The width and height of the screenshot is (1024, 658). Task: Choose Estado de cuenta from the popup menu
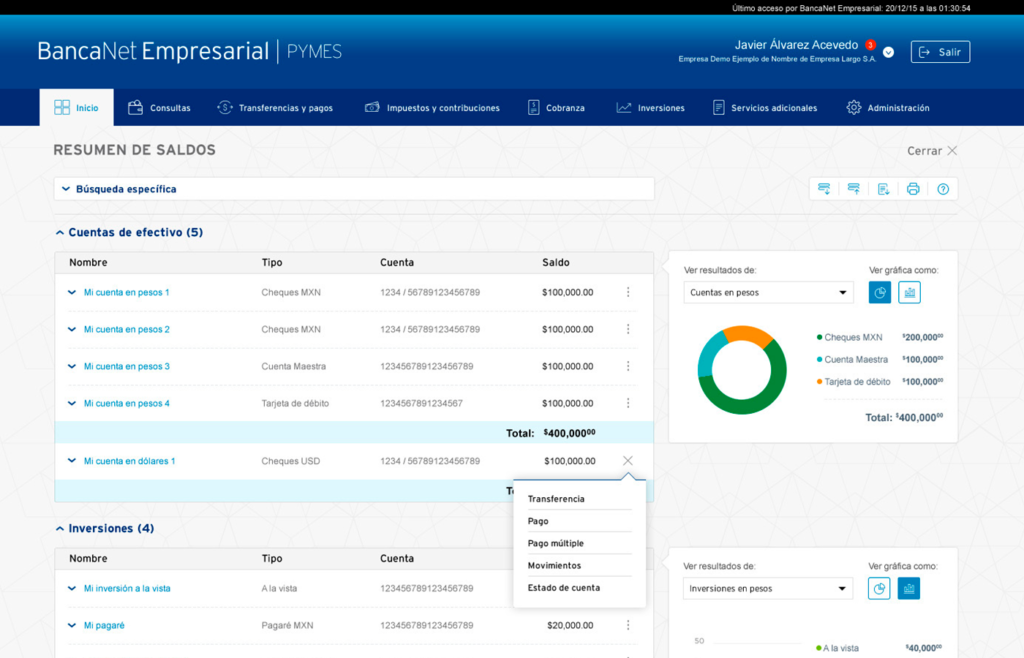coord(564,588)
